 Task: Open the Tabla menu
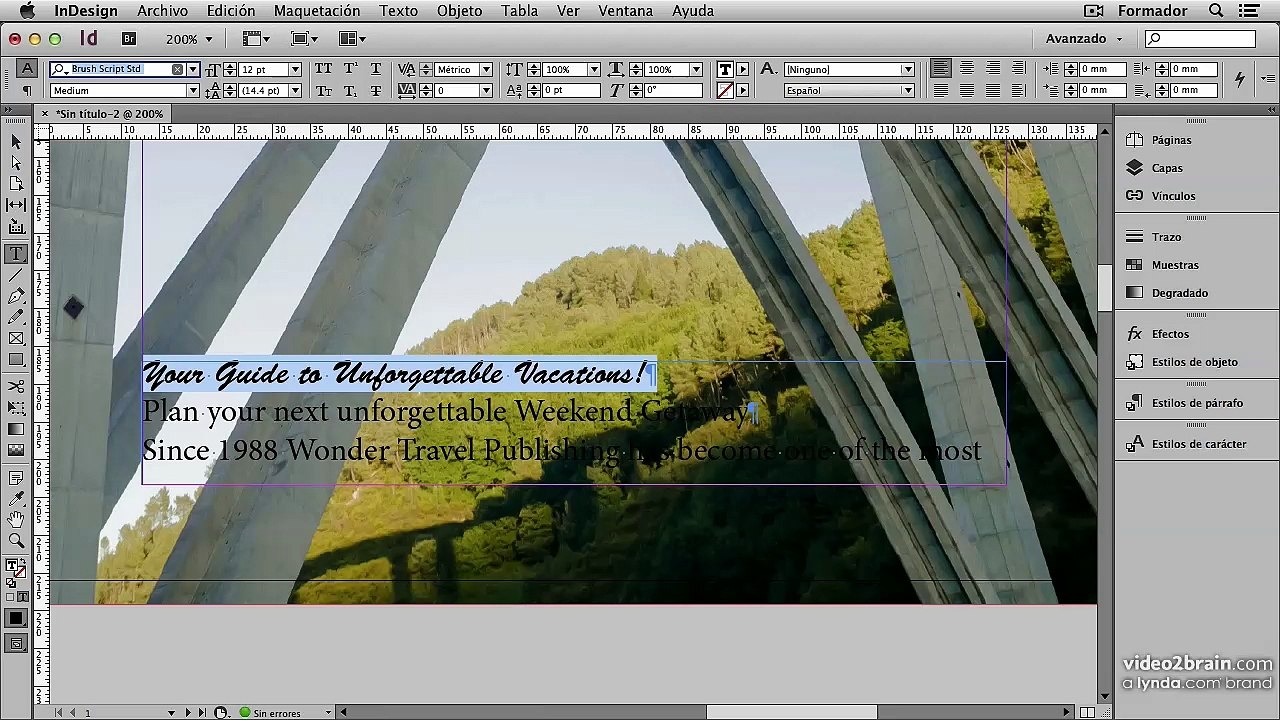coord(519,11)
